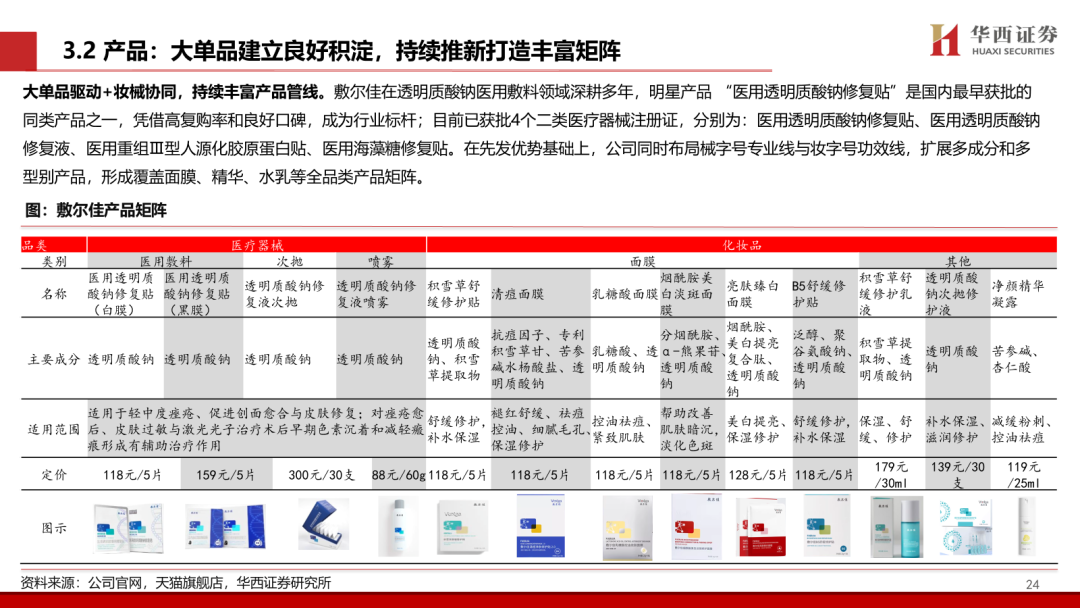The height and width of the screenshot is (608, 1080).
Task: Select the 其他 subcategory header
Action: point(958,261)
